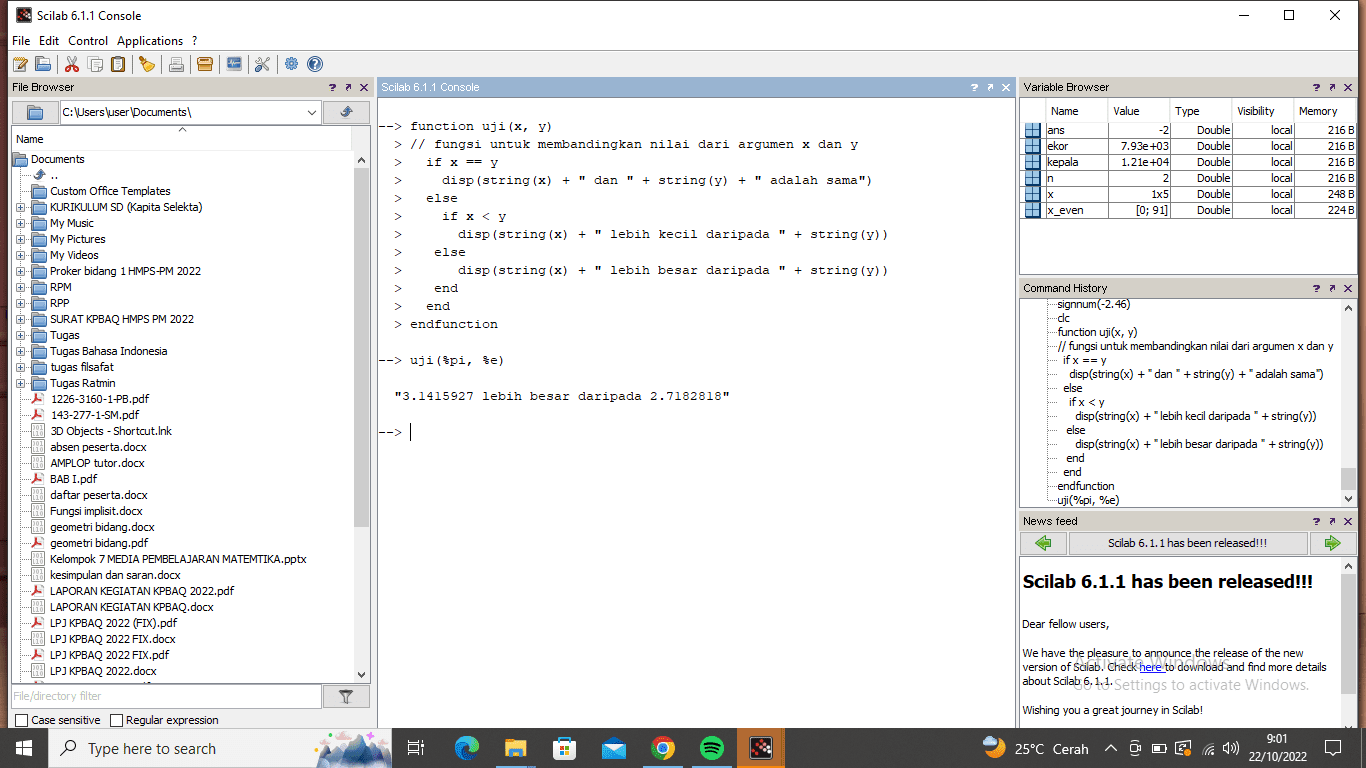Click the Paste clipboard icon
Viewport: 1366px width, 768px height.
pyautogui.click(x=118, y=64)
